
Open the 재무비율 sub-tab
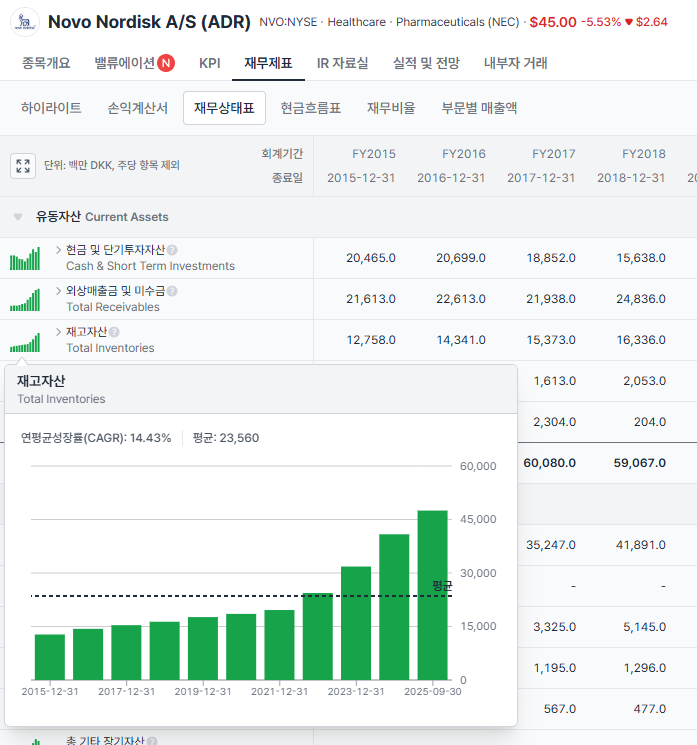tap(391, 108)
